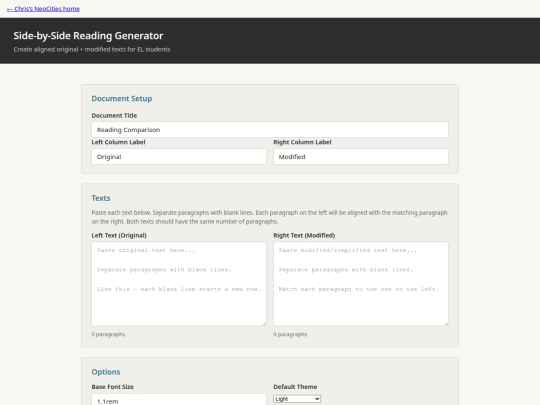Open Chris's NeoCities home link
The width and height of the screenshot is (540, 405).
coord(43,9)
